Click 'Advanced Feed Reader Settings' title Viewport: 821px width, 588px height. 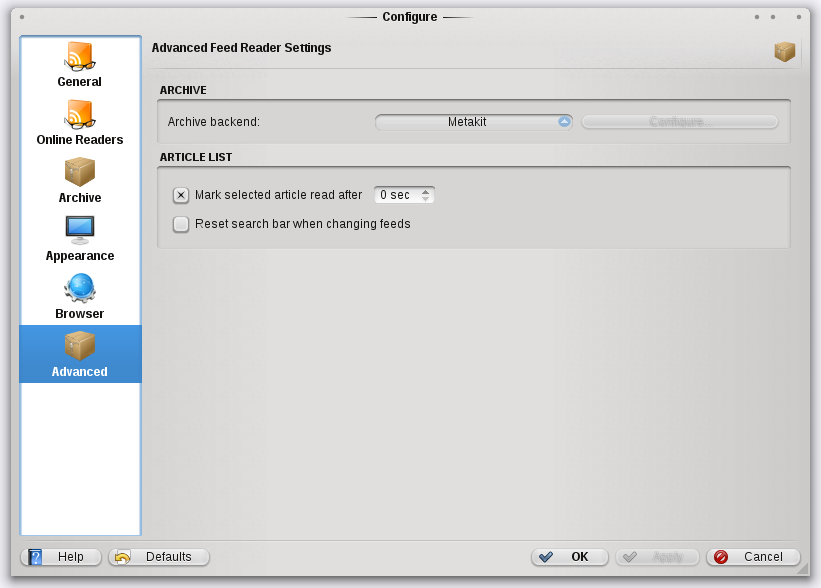241,48
